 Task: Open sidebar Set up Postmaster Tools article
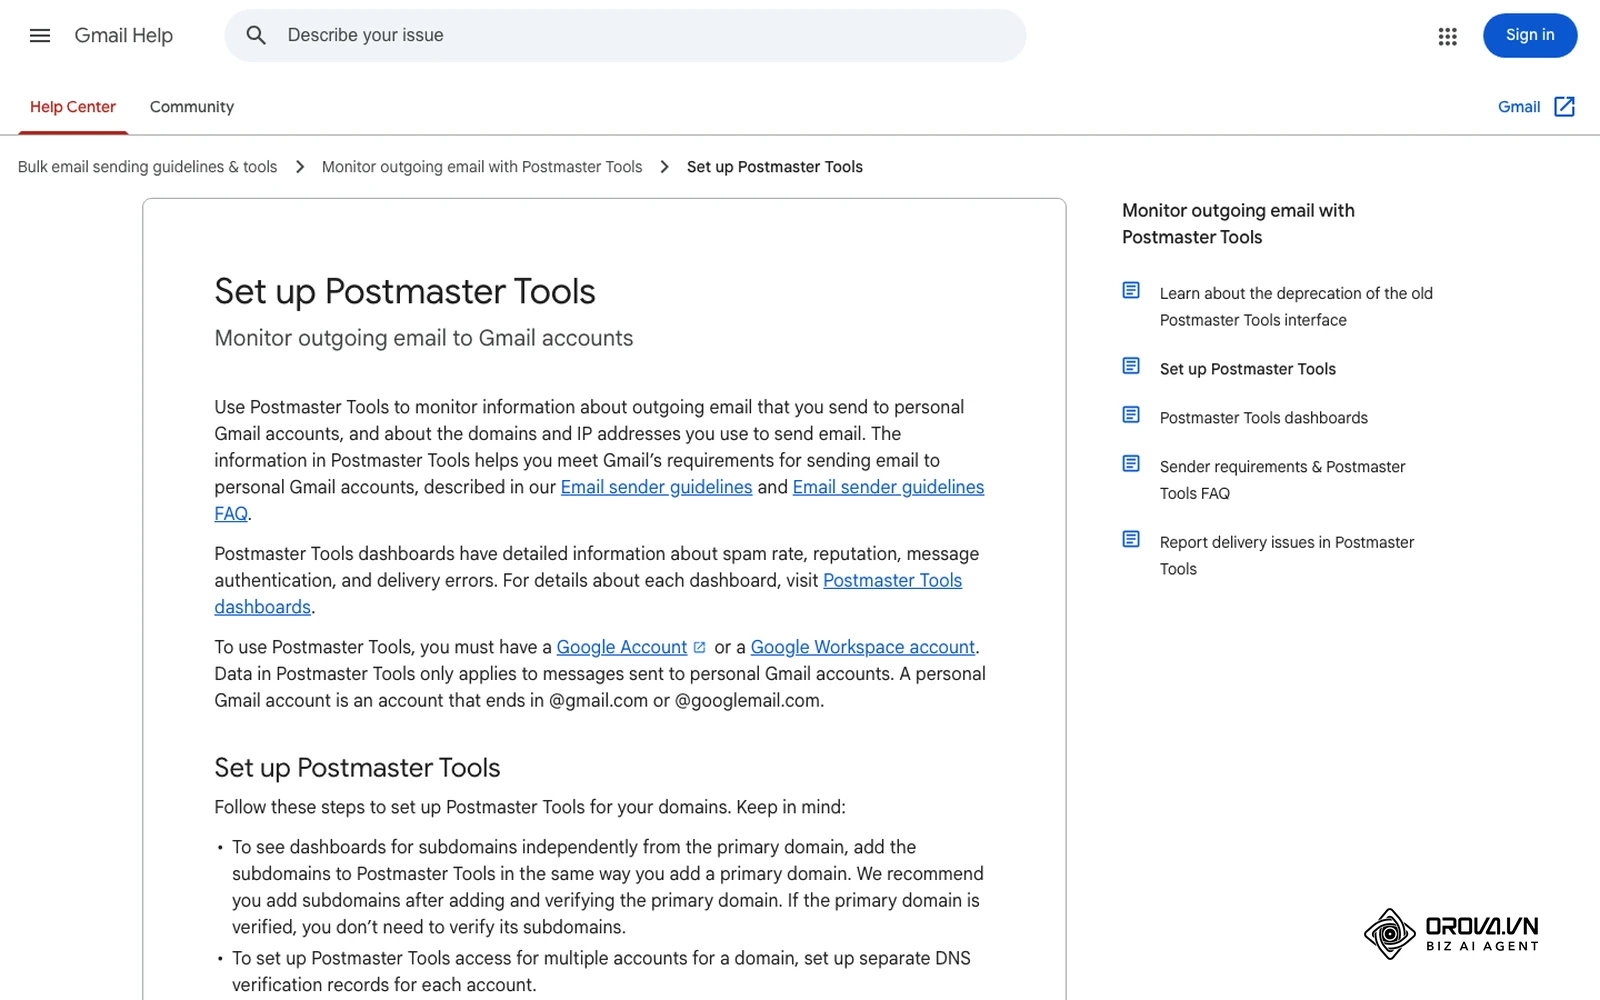(x=1247, y=369)
